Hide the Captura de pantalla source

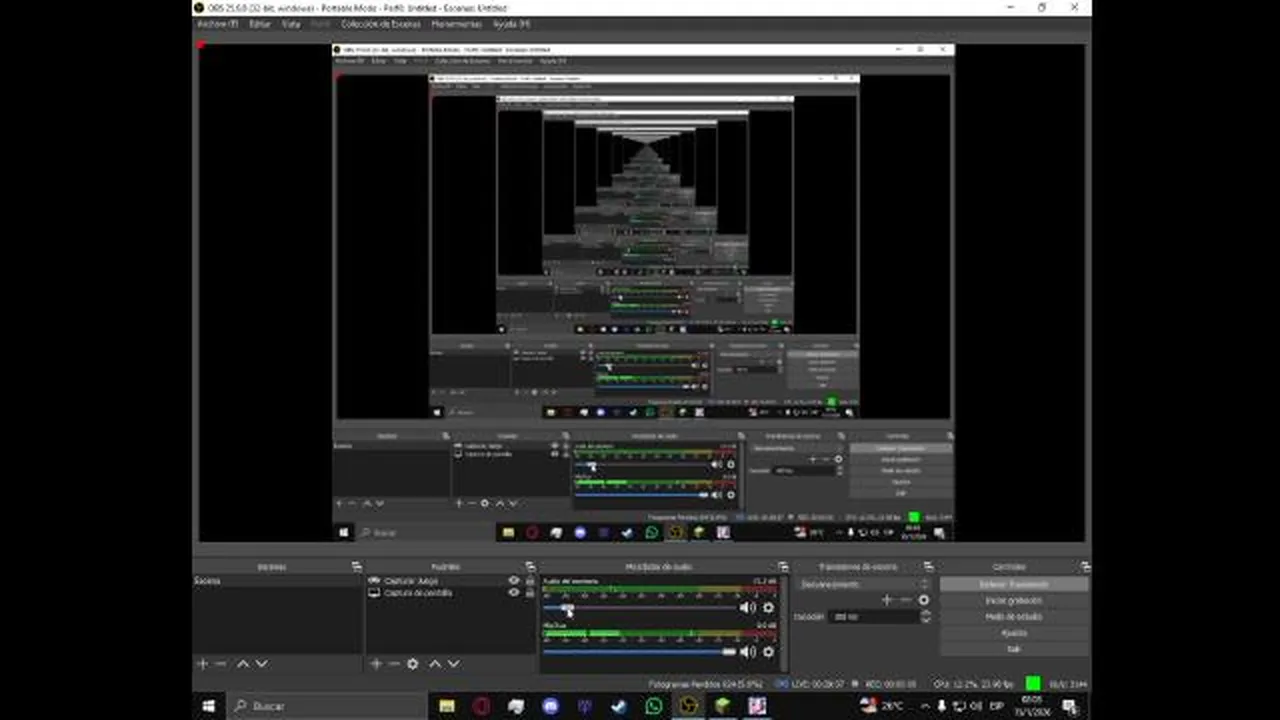click(x=514, y=592)
